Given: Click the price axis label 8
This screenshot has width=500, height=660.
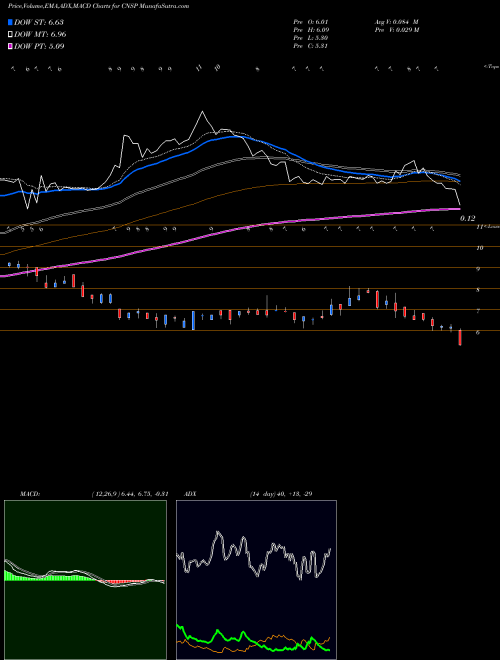Looking at the screenshot, I should pyautogui.click(x=478, y=290).
